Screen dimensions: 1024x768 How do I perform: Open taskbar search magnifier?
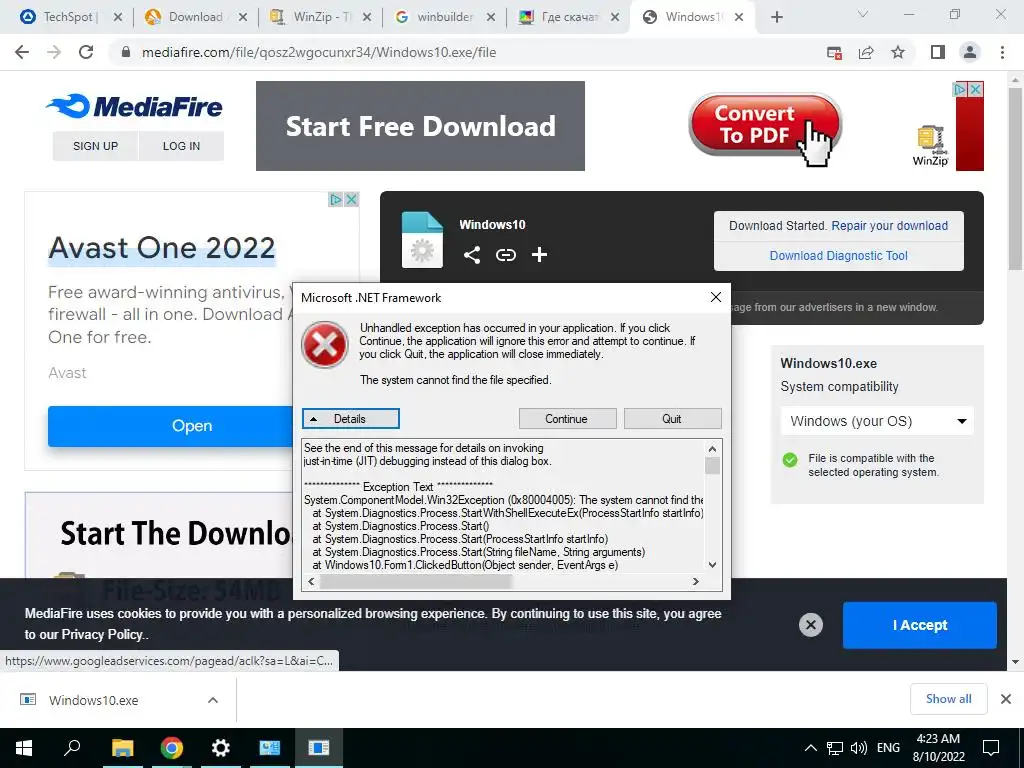click(72, 748)
